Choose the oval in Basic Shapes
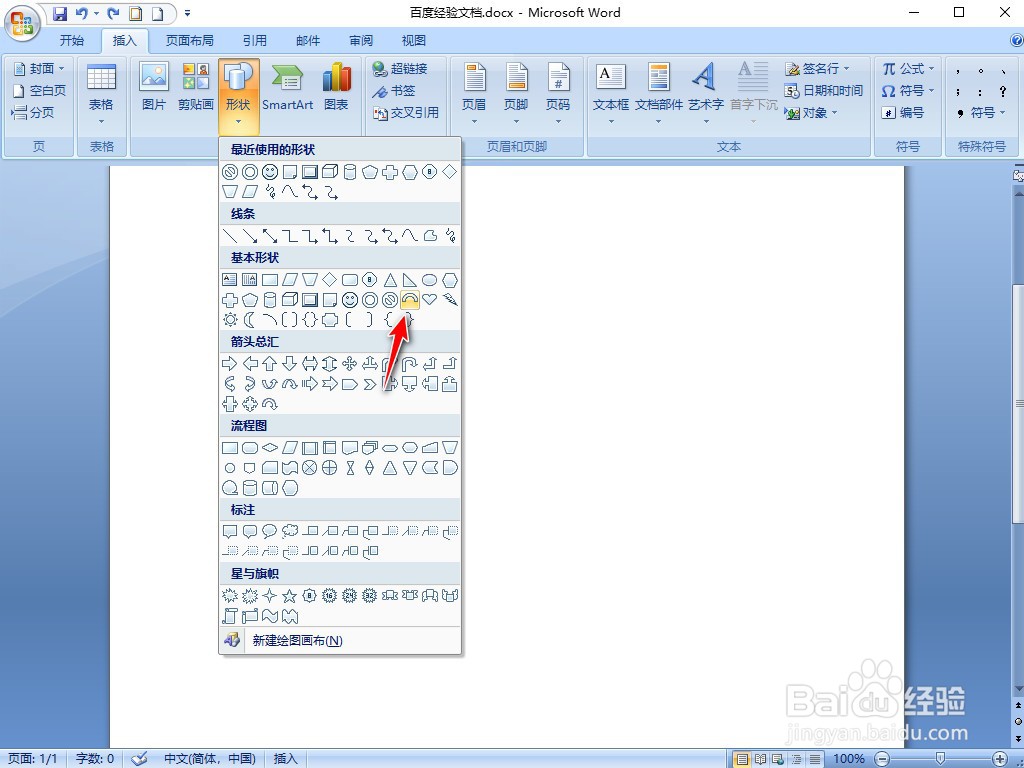The image size is (1024, 768). tap(429, 280)
